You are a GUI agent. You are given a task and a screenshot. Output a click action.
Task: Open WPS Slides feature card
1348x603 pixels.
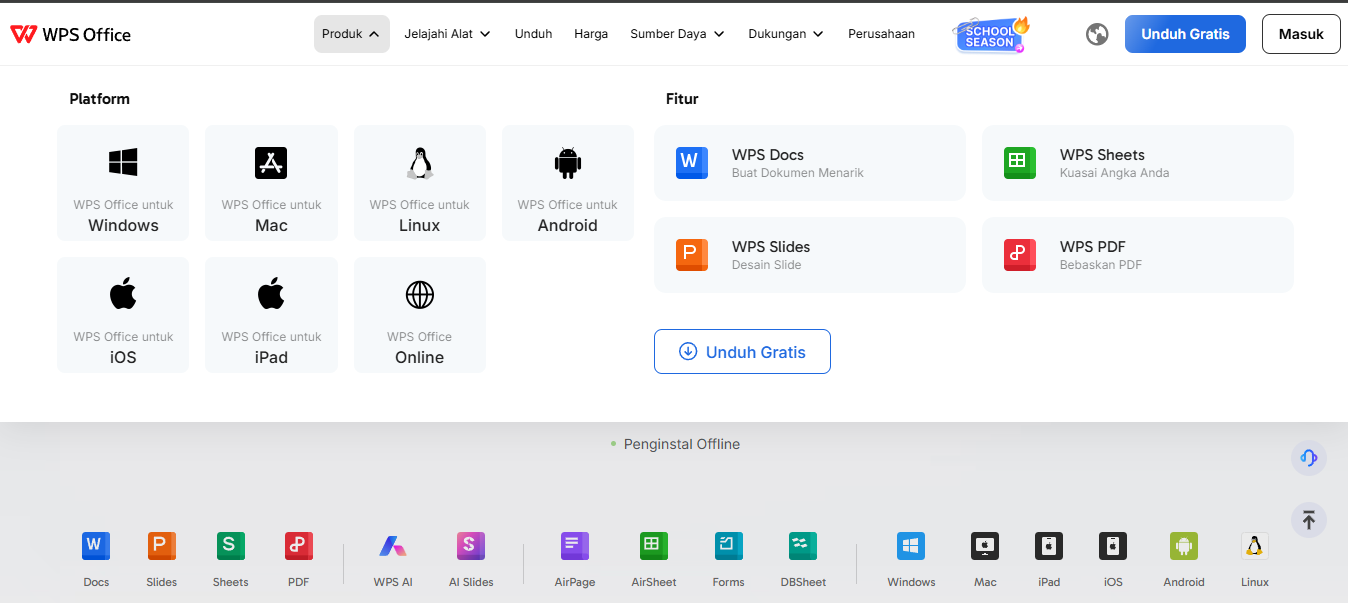click(810, 255)
